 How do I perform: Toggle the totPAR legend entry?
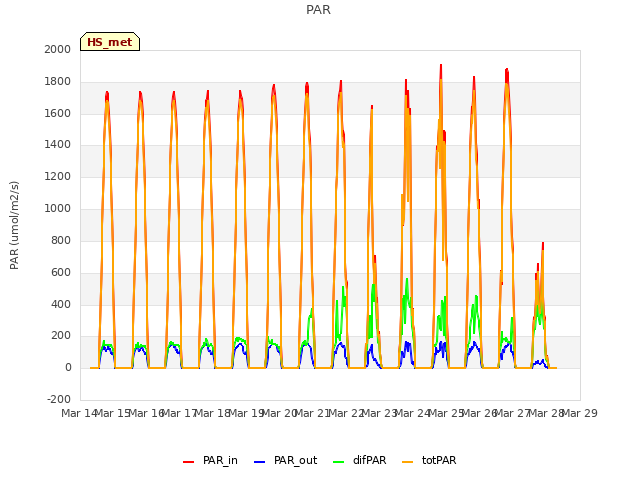click(429, 460)
